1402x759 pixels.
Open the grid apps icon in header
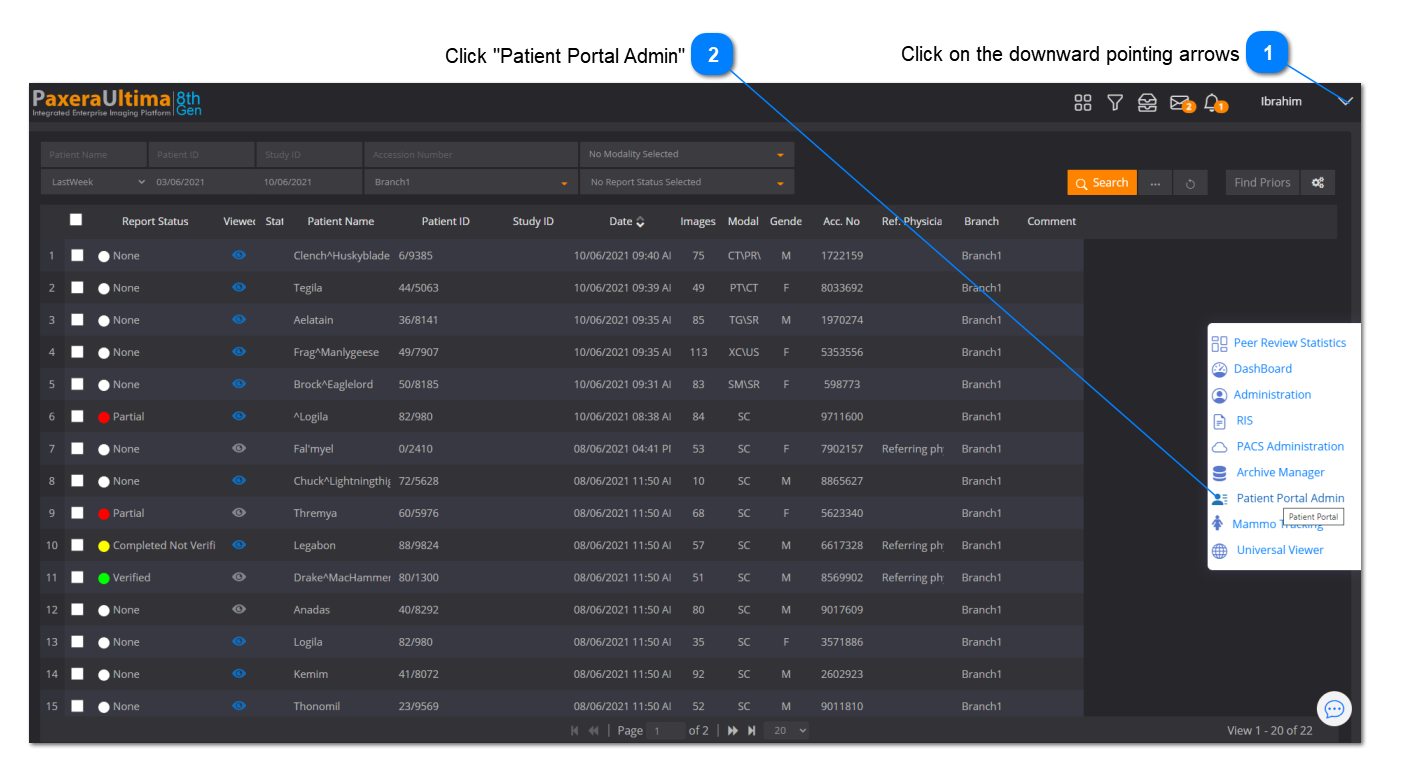coord(1082,102)
